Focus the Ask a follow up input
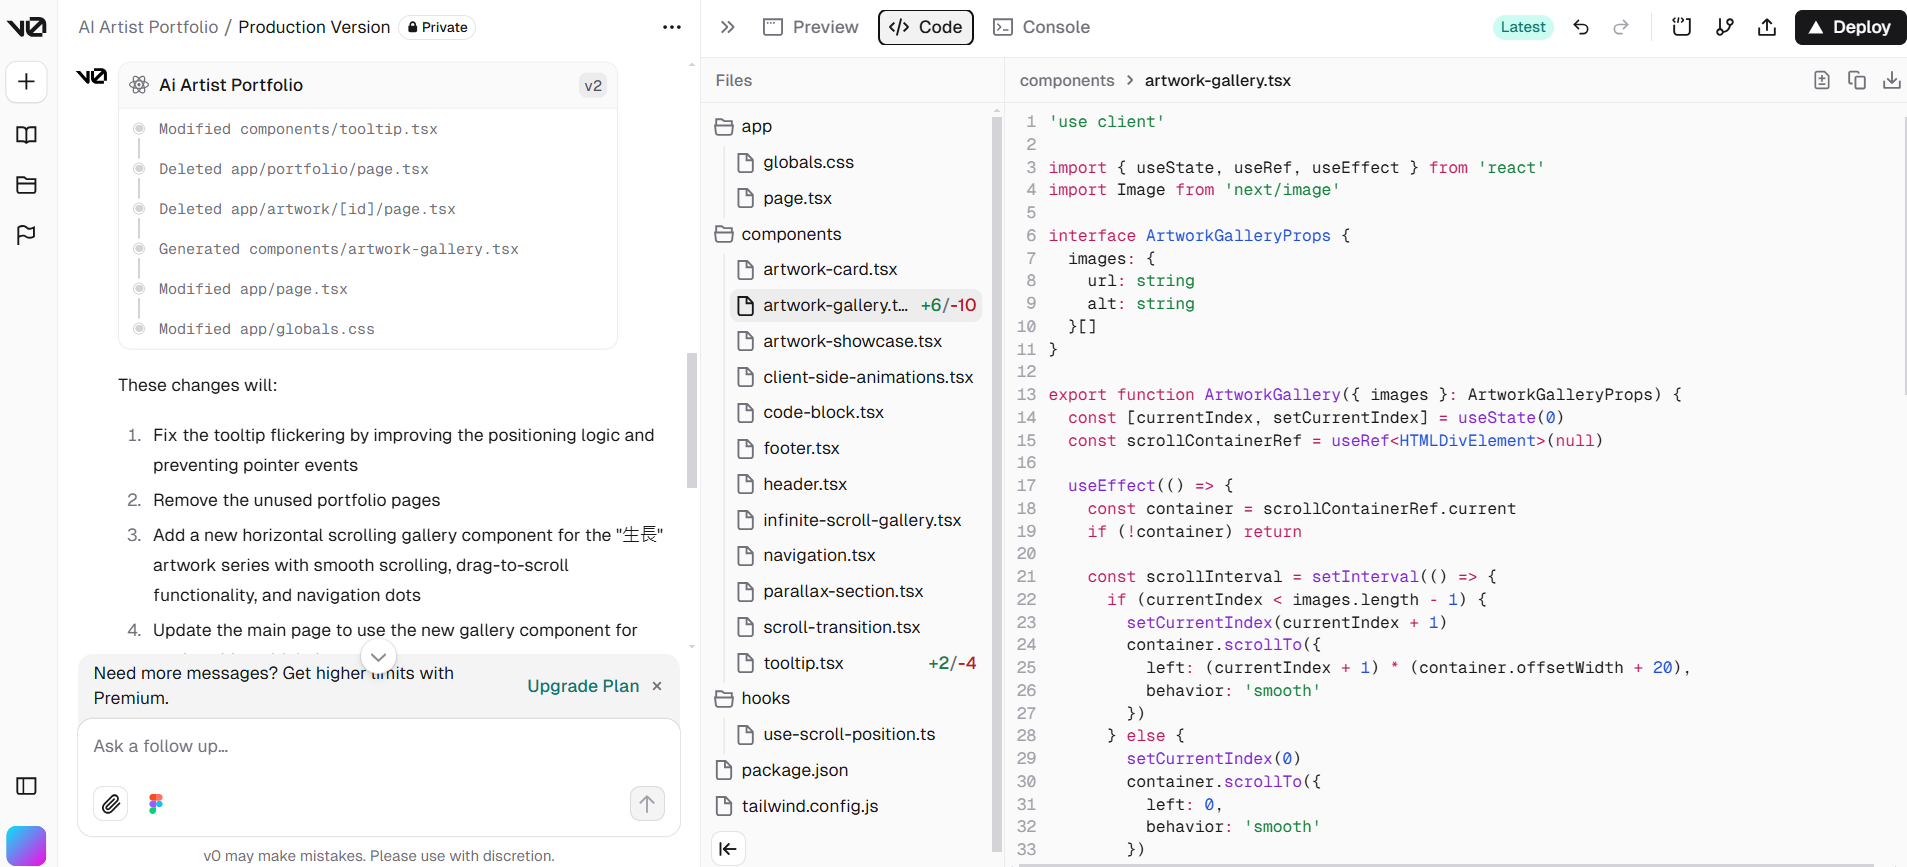1907x867 pixels. pyautogui.click(x=379, y=746)
